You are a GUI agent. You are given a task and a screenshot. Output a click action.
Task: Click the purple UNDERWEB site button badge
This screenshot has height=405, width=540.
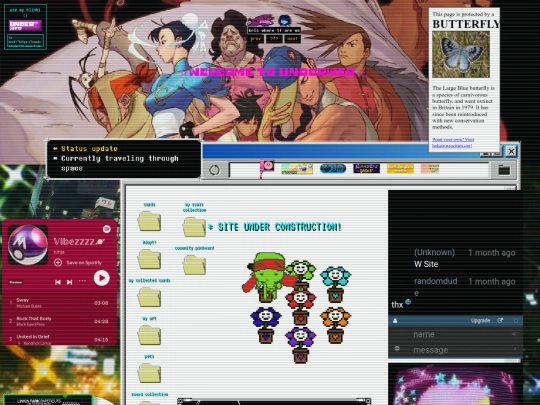coord(25,25)
